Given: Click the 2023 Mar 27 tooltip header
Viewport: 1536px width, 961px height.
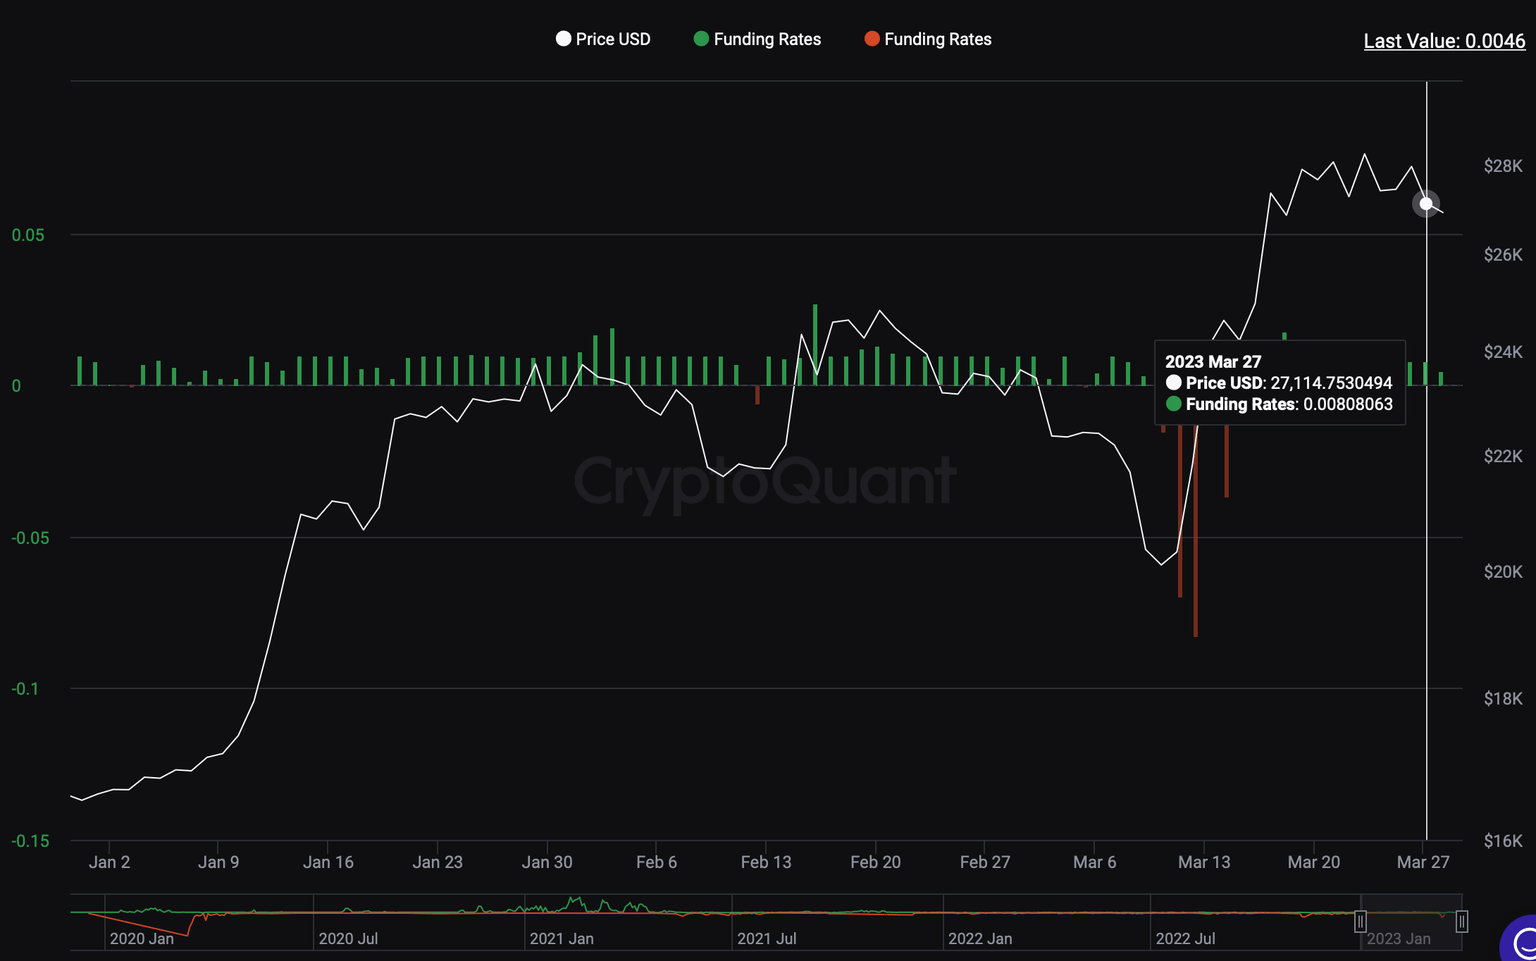Looking at the screenshot, I should (x=1212, y=361).
